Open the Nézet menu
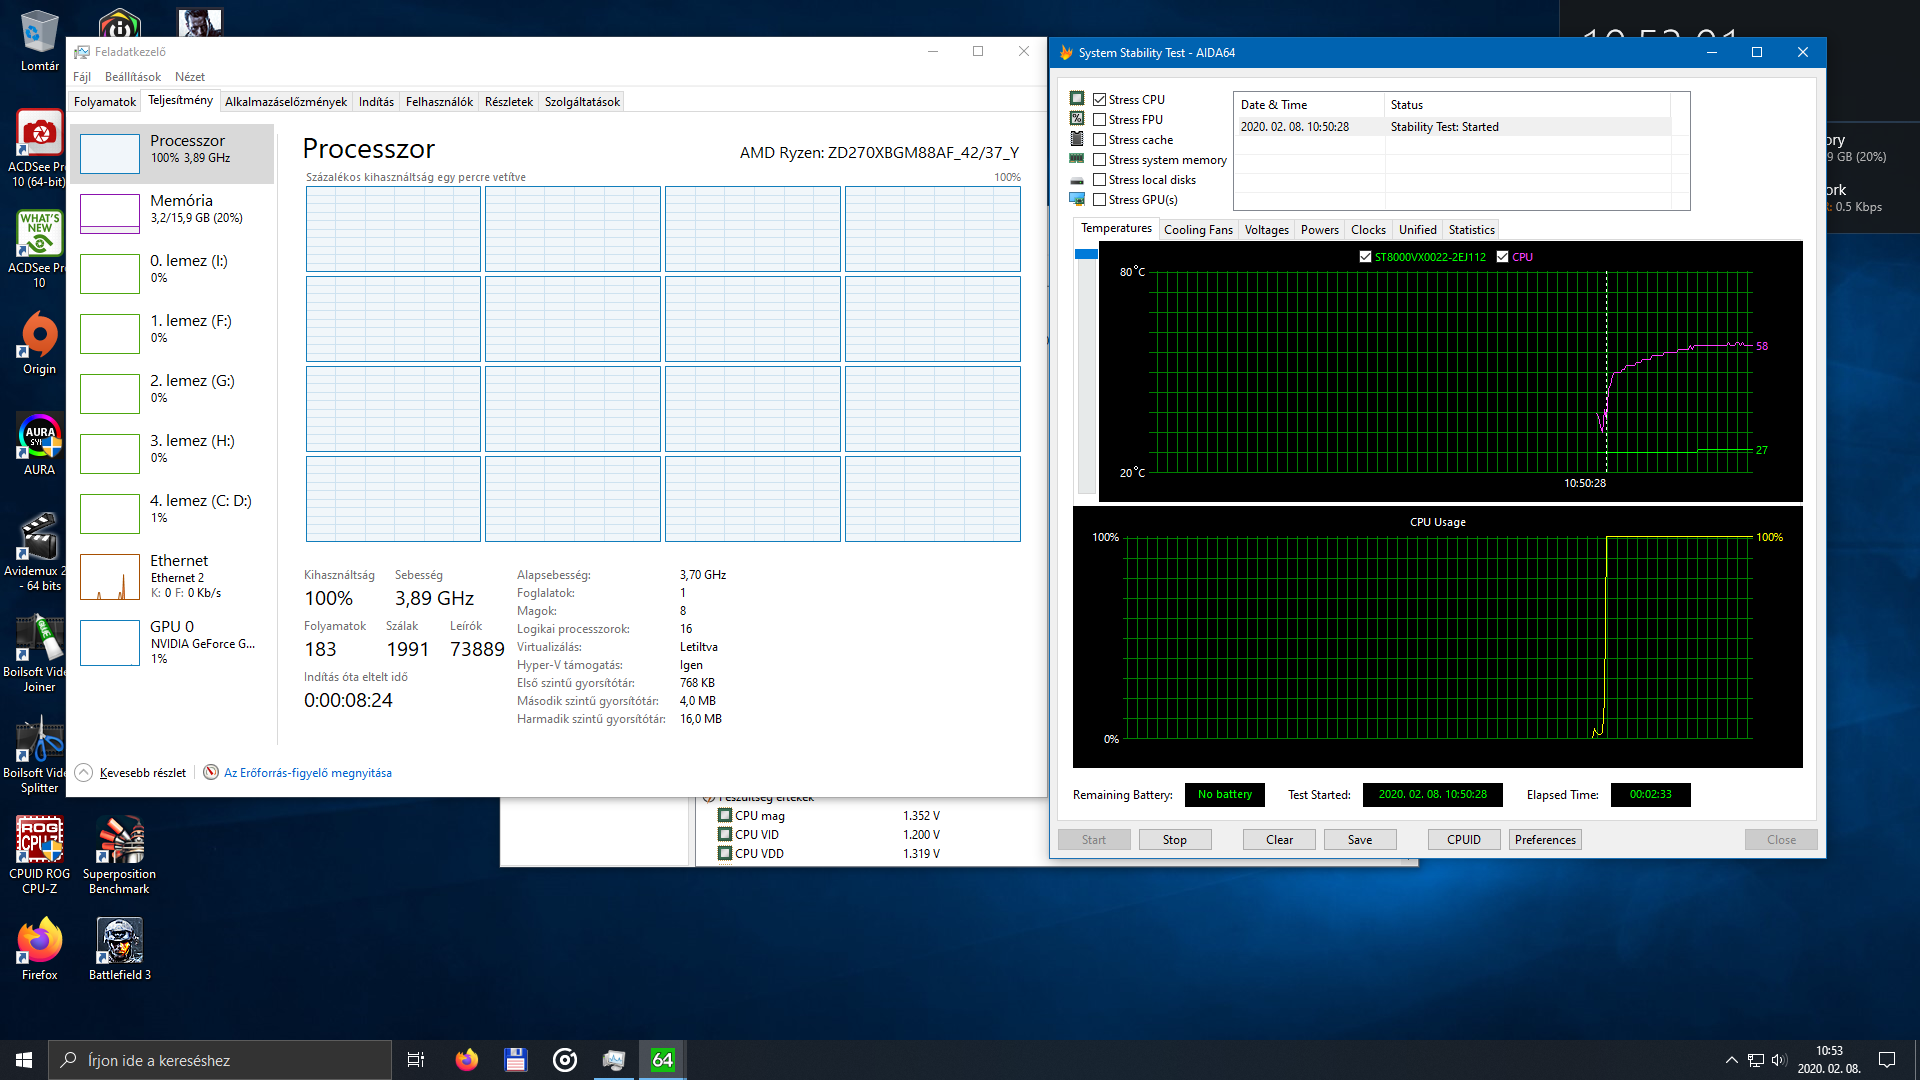The image size is (1920, 1080). [190, 77]
